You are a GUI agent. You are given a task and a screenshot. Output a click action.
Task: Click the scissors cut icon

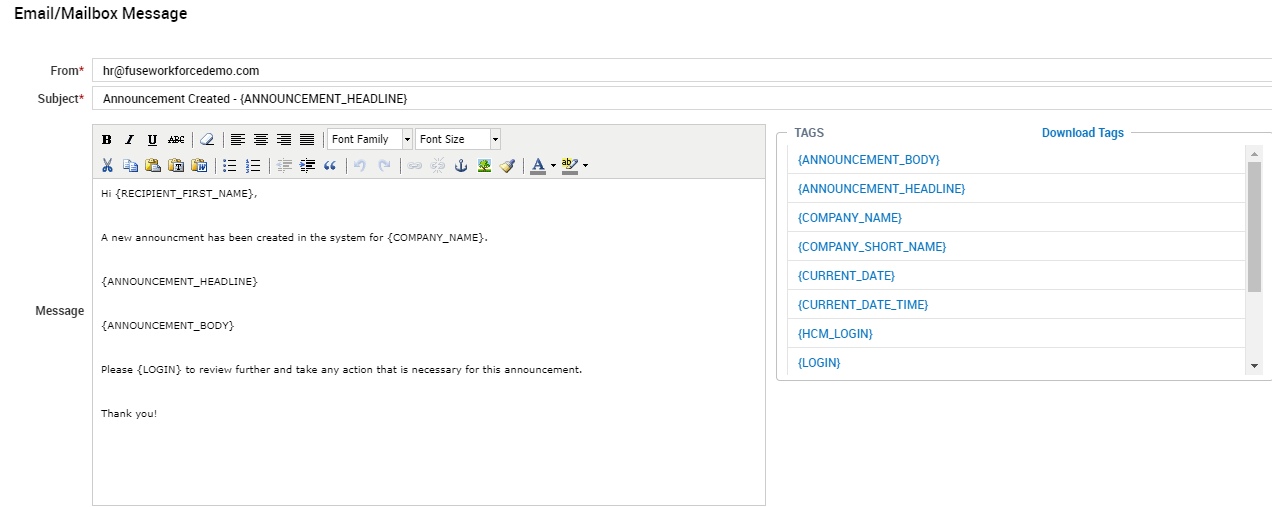tap(107, 166)
